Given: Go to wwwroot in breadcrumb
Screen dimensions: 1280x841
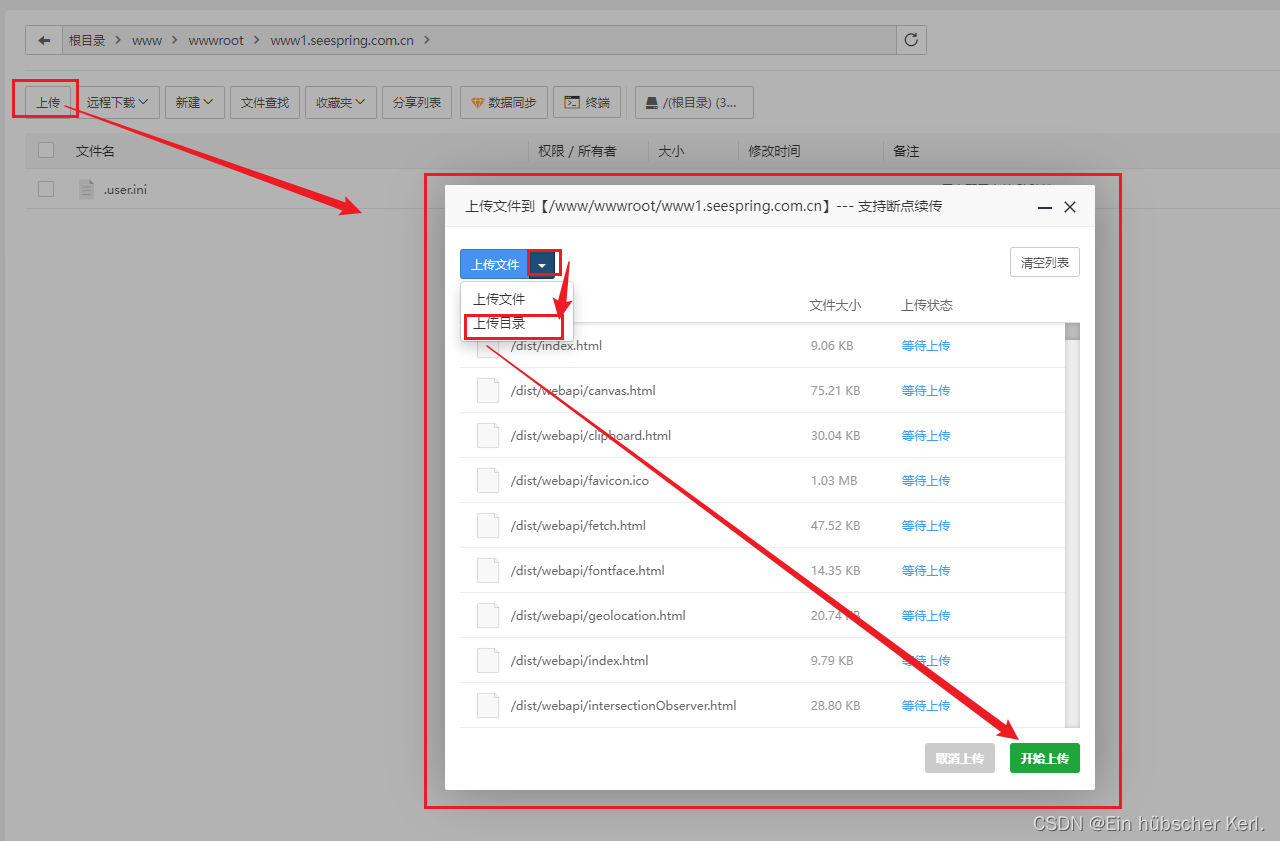Looking at the screenshot, I should tap(217, 40).
